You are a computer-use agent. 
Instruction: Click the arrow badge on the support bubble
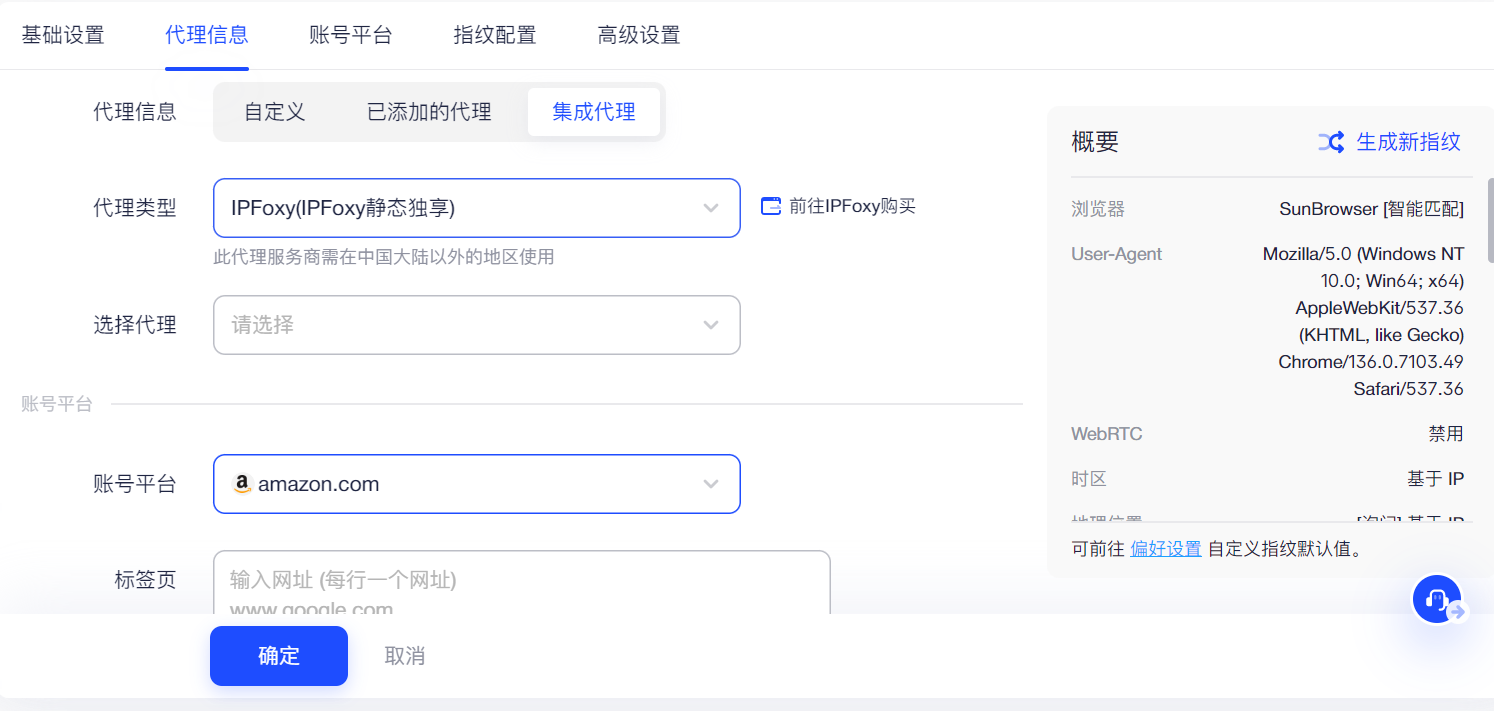pos(1456,611)
